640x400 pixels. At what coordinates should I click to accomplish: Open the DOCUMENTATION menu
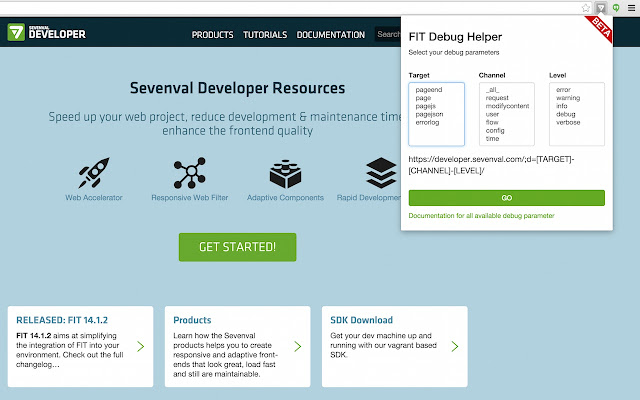331,35
